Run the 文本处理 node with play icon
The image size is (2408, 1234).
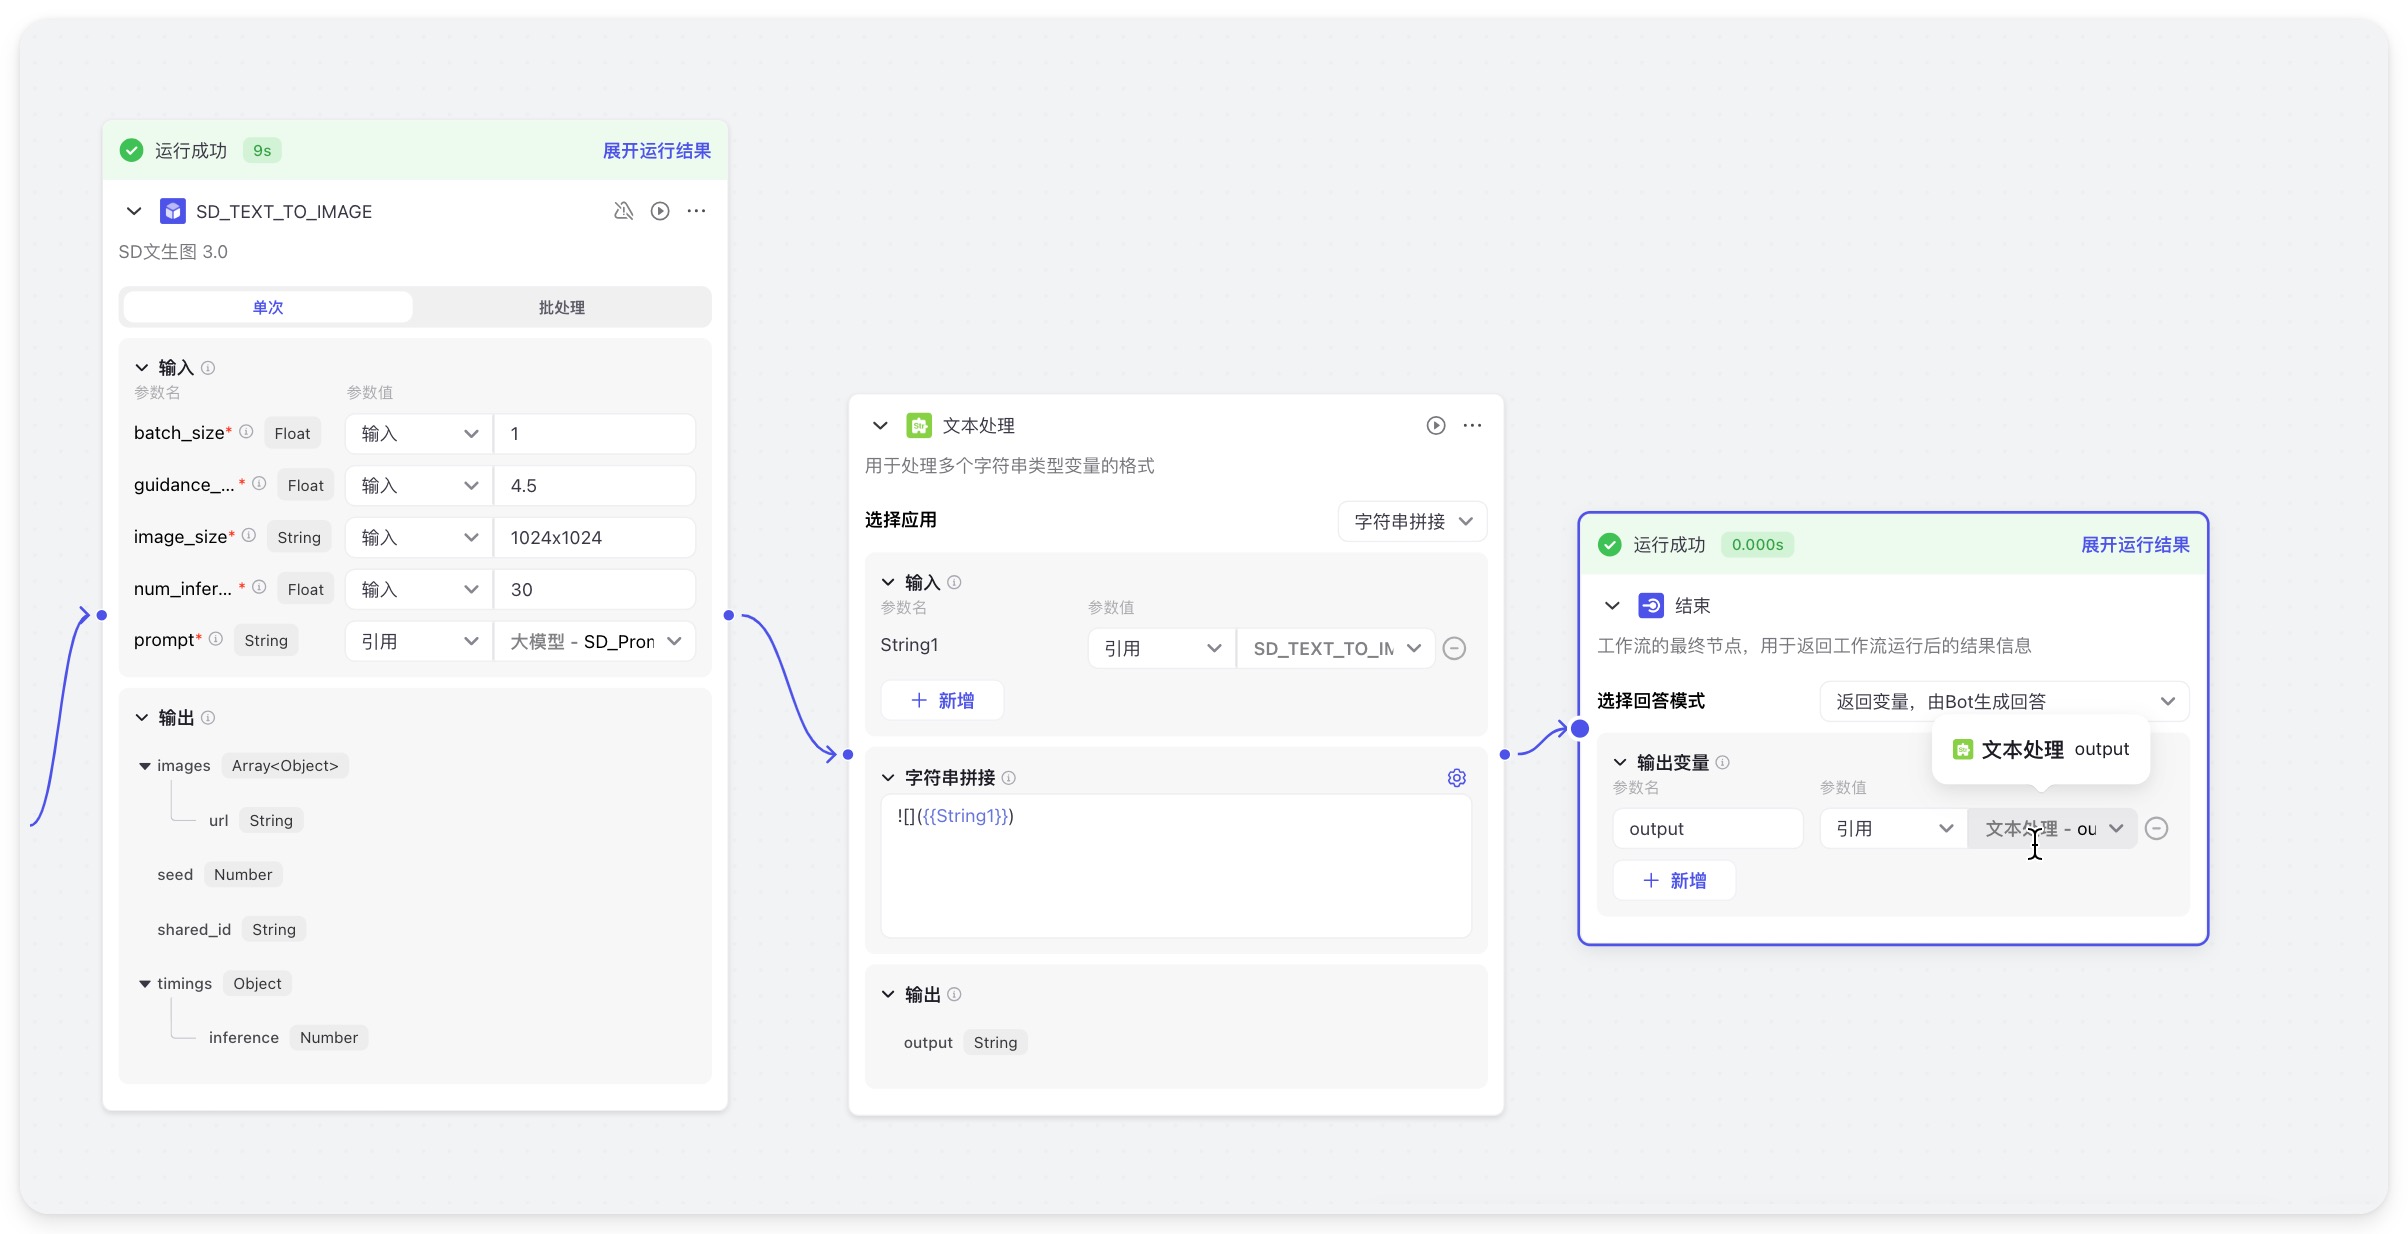click(1435, 426)
